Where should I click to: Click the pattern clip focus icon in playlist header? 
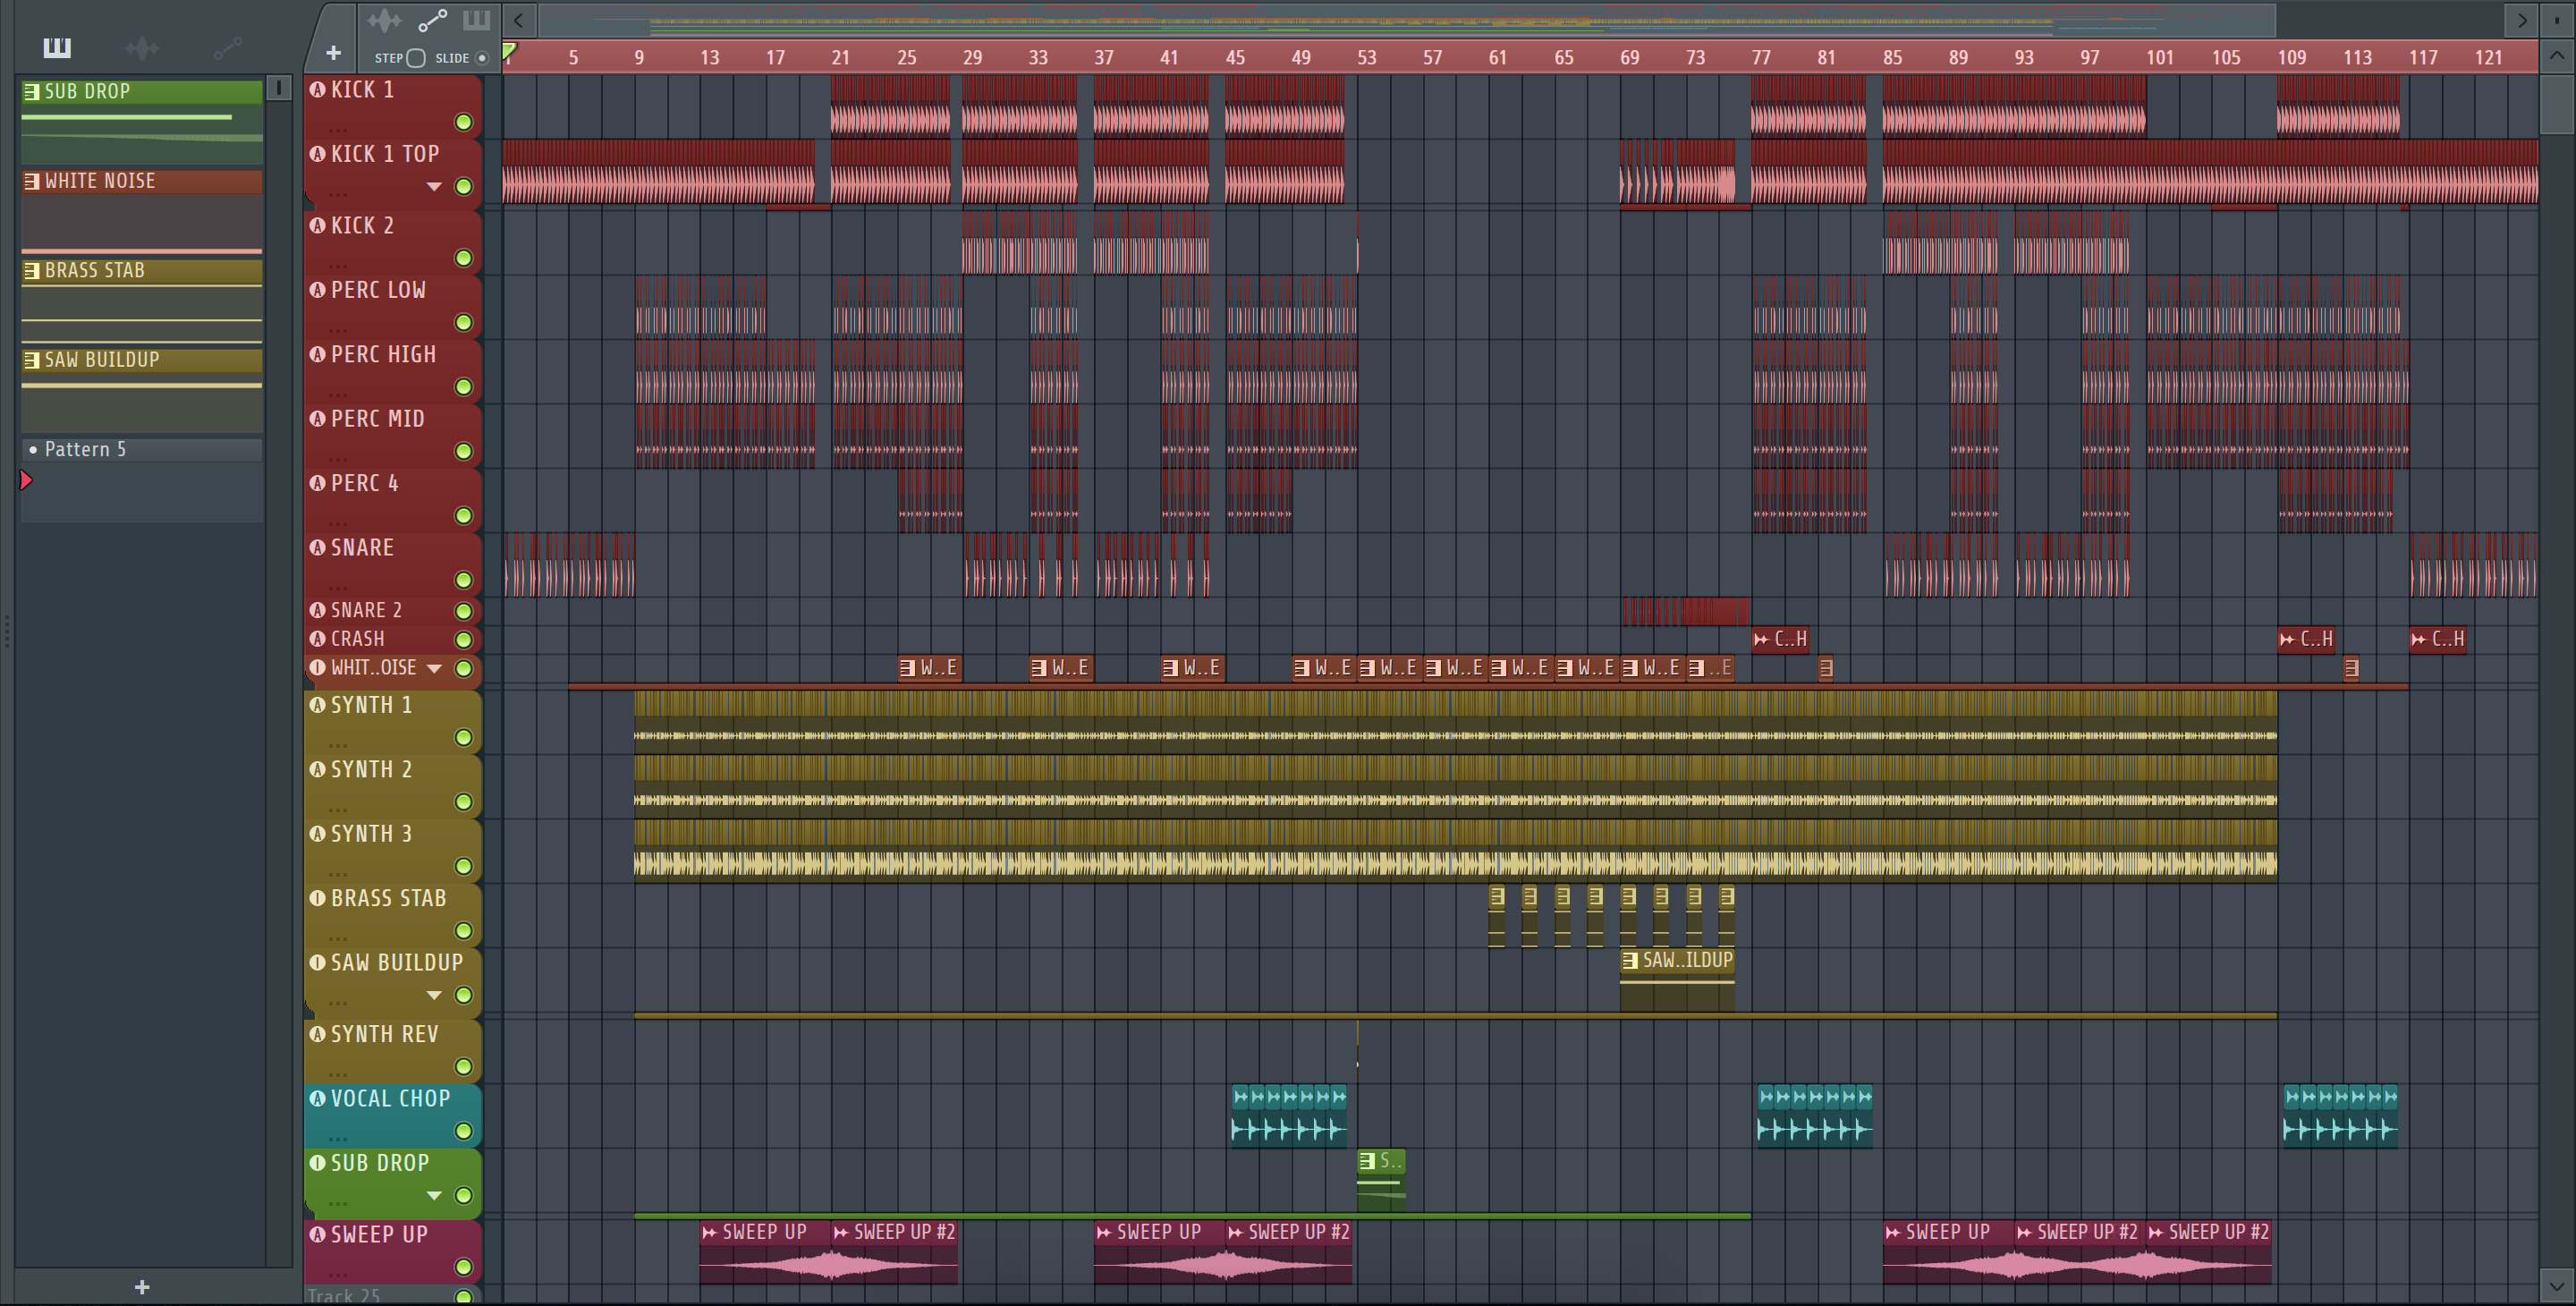pyautogui.click(x=476, y=20)
